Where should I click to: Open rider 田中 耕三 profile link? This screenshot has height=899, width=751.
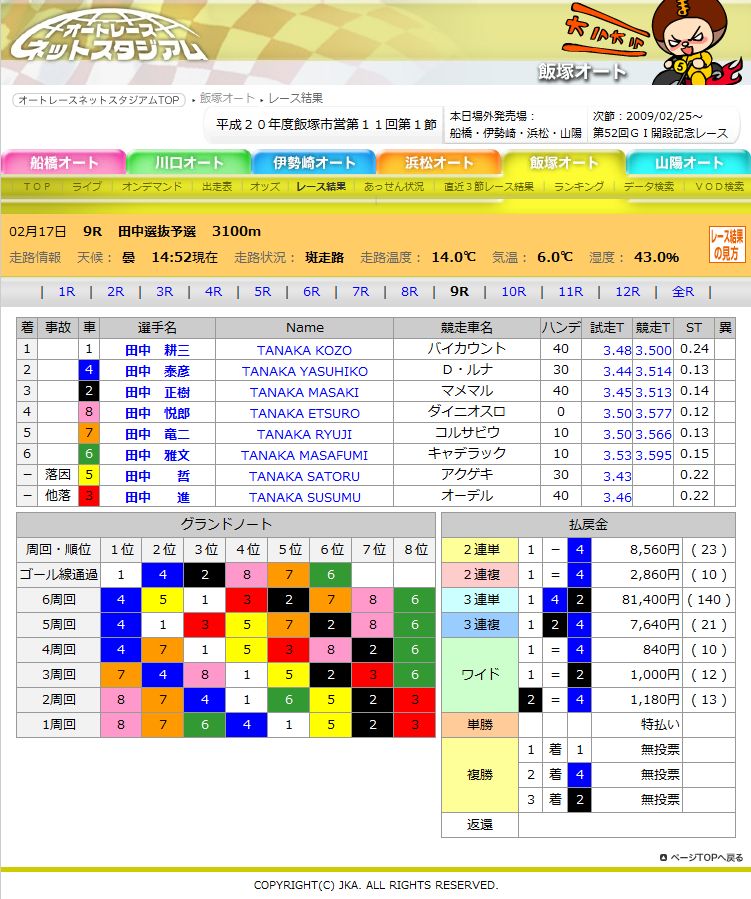click(157, 350)
